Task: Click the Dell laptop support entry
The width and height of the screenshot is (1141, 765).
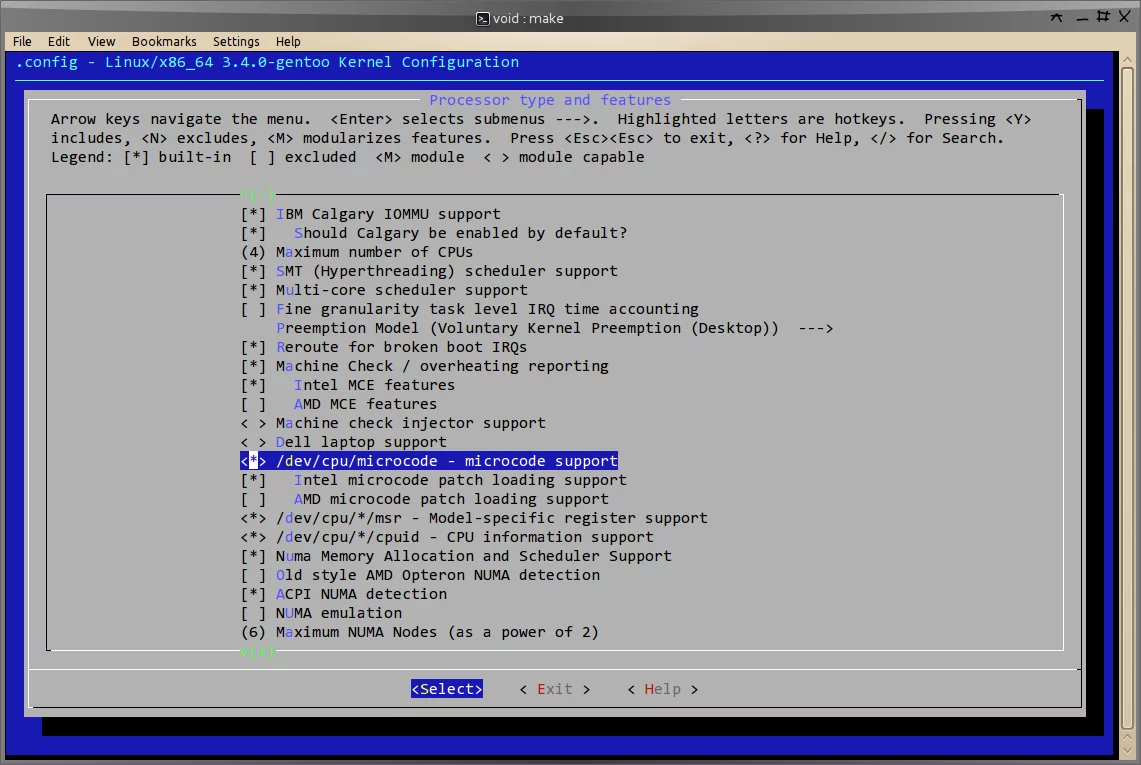Action: coord(361,442)
